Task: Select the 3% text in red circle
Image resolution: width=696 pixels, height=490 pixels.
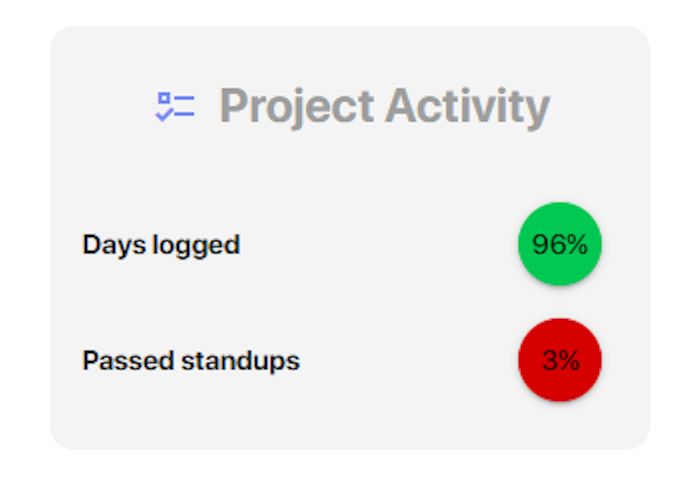Action: coord(561,360)
